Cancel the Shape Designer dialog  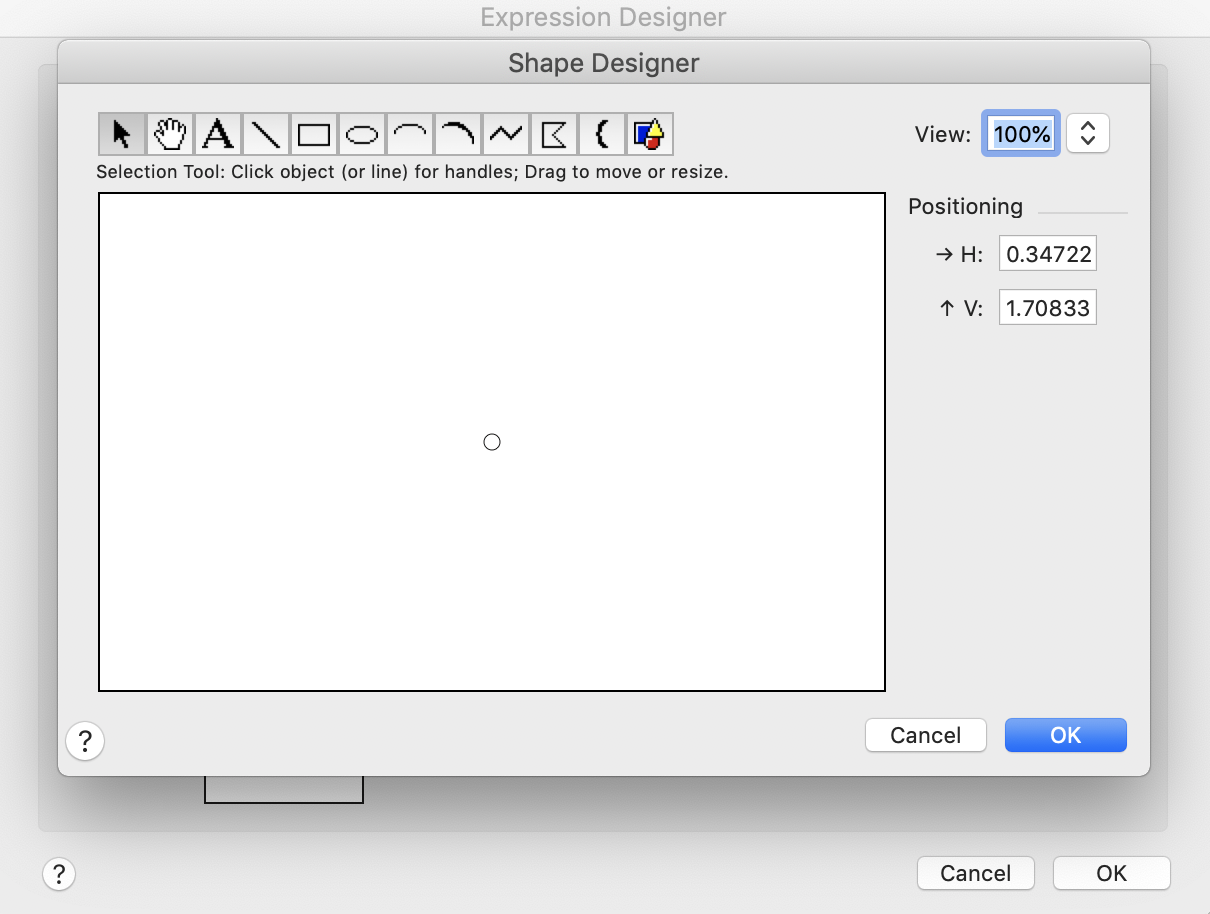[925, 735]
